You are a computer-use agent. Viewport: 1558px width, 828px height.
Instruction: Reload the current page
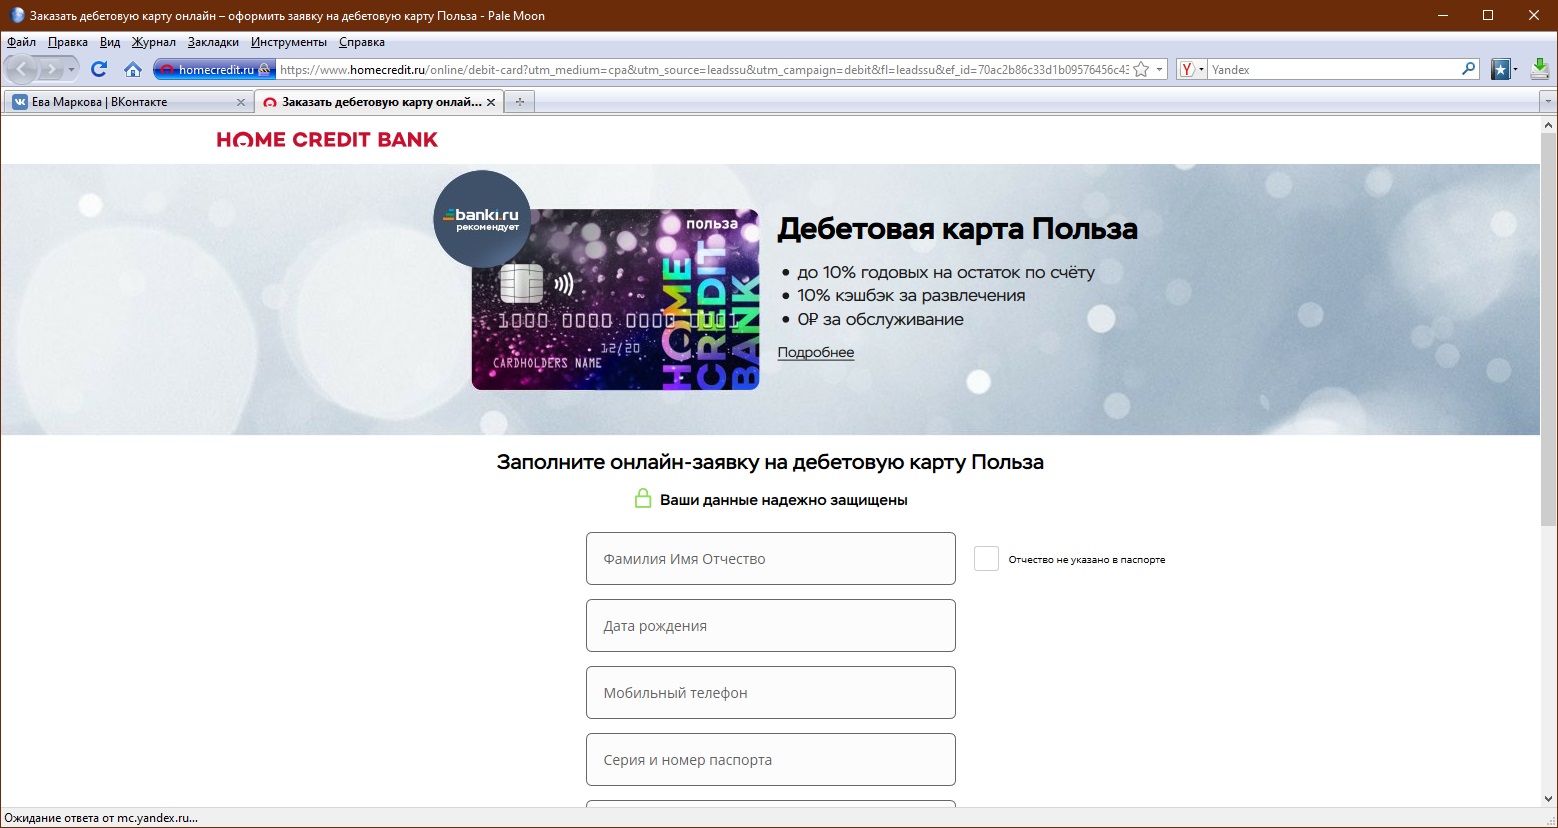coord(98,69)
